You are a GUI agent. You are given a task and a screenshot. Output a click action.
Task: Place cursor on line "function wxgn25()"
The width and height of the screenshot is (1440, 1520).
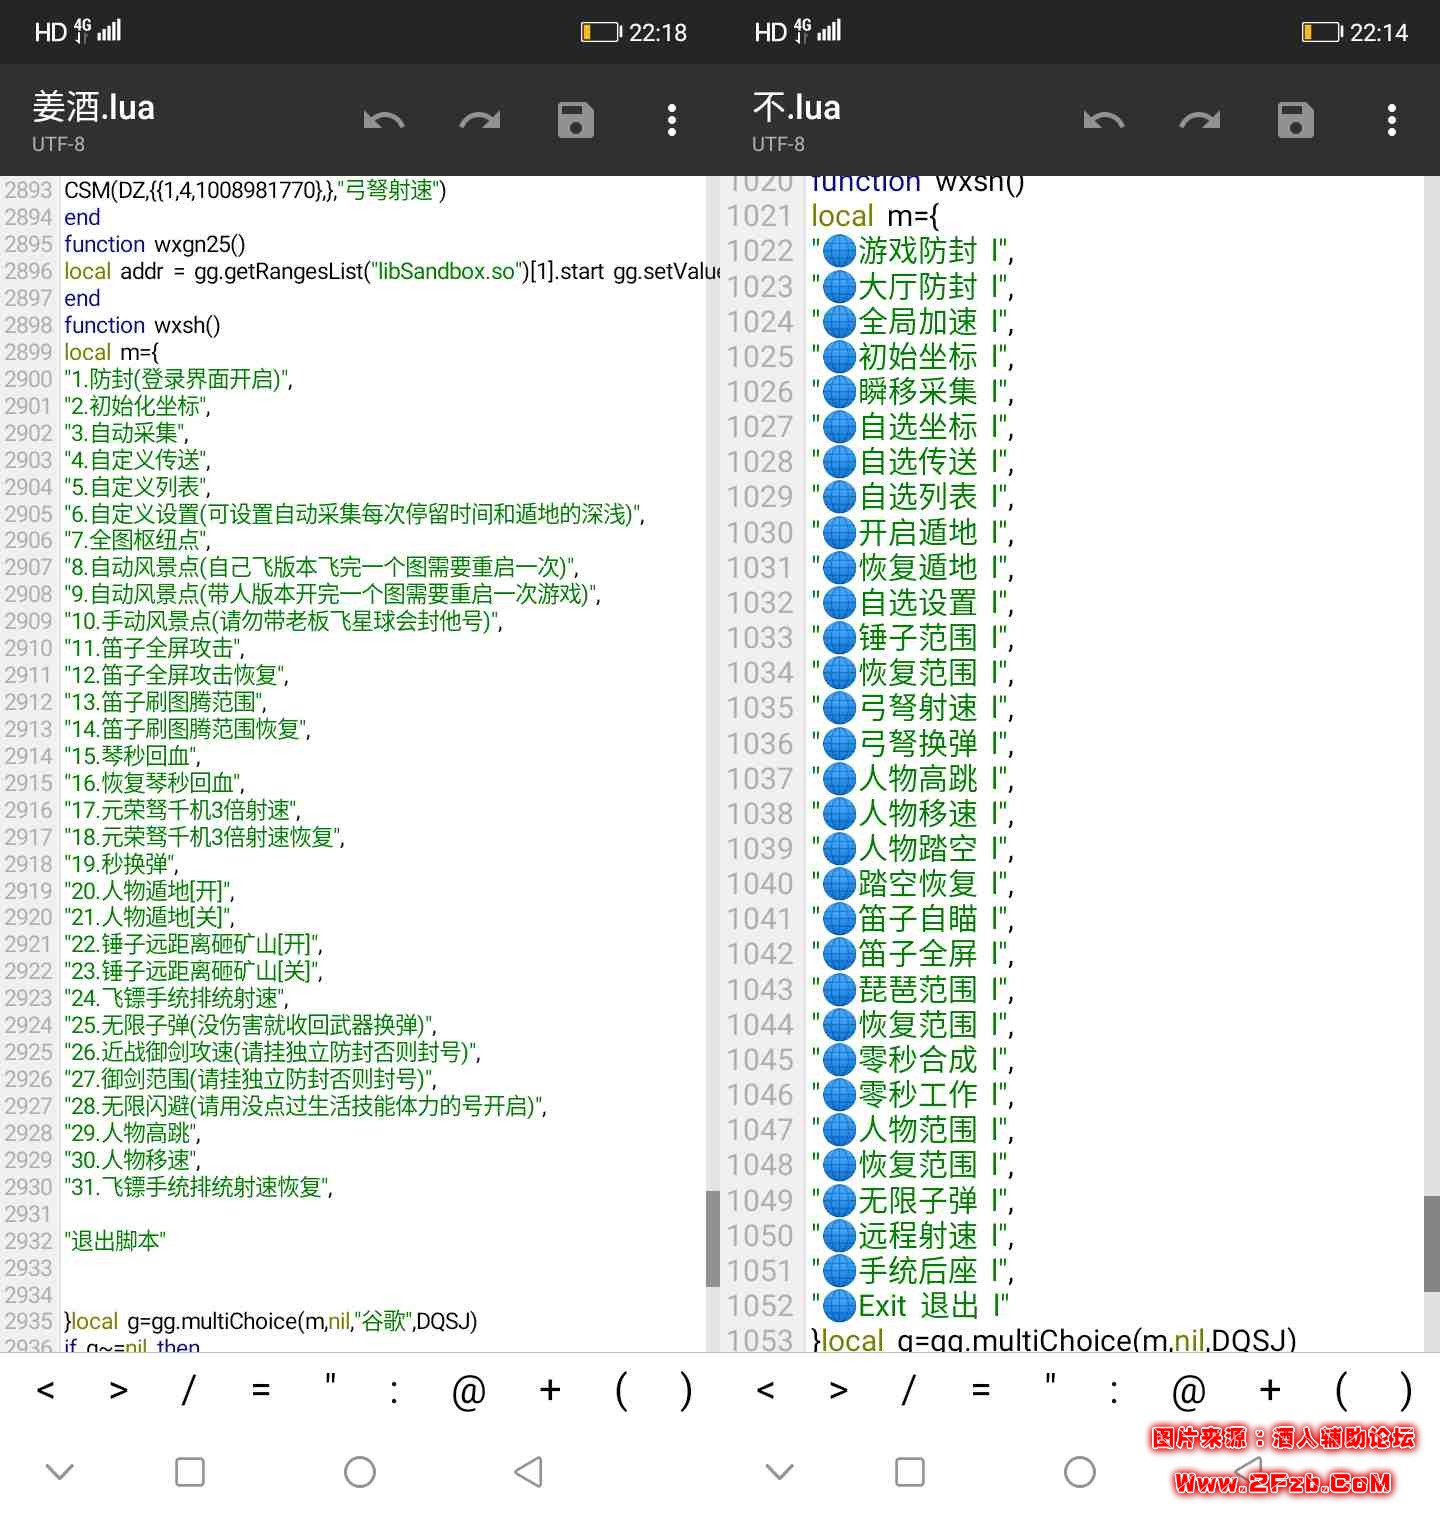pyautogui.click(x=154, y=244)
